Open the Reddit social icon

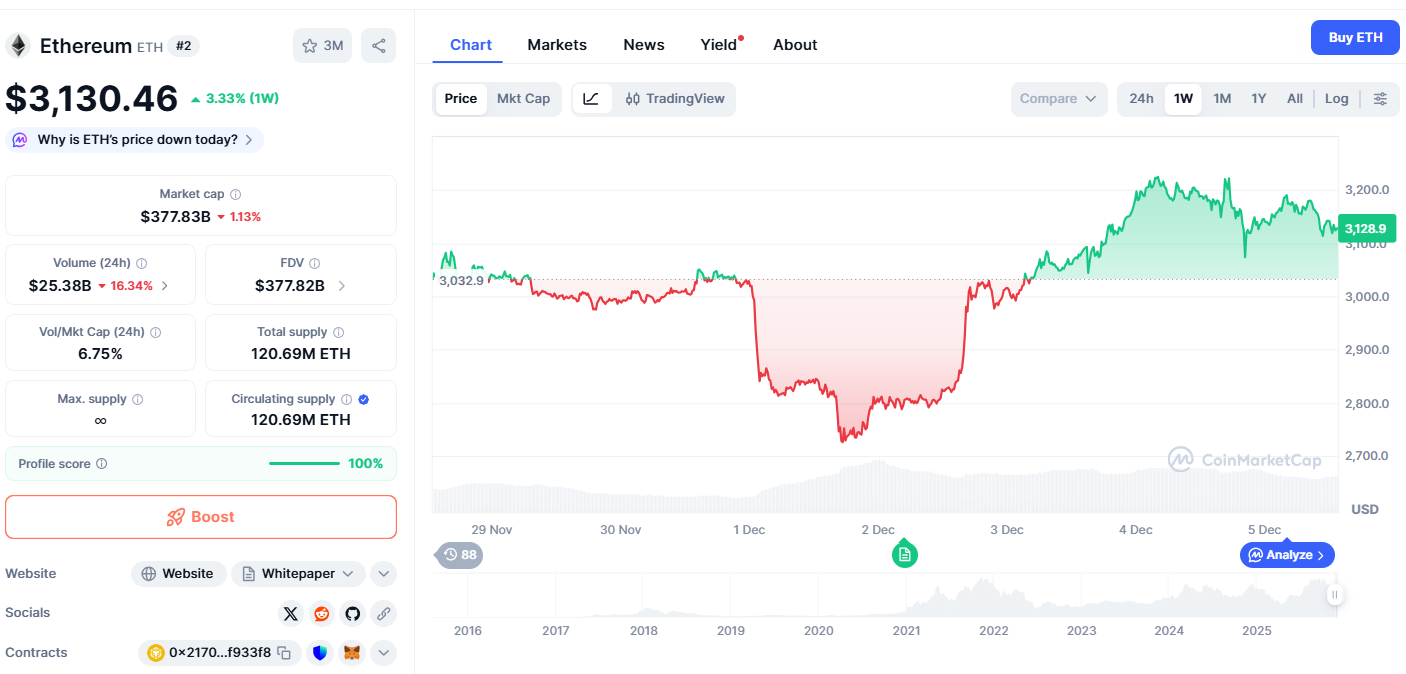click(x=321, y=613)
